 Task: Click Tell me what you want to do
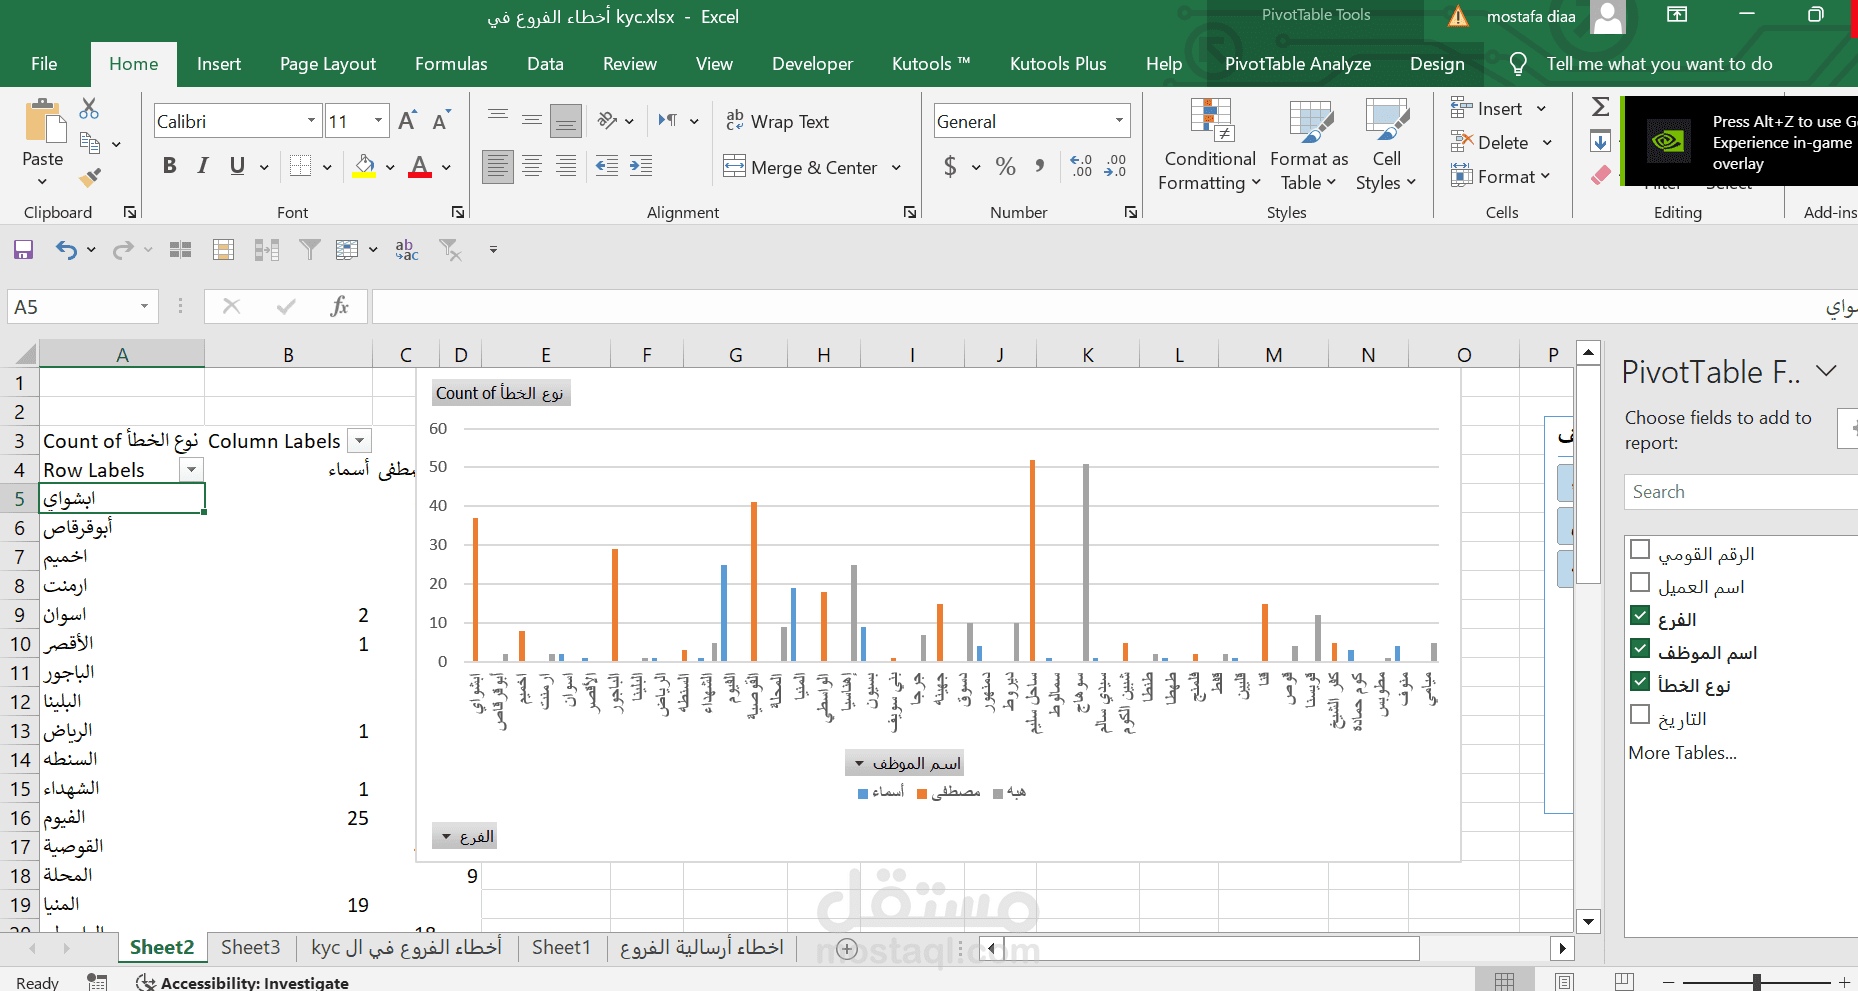pos(1659,64)
